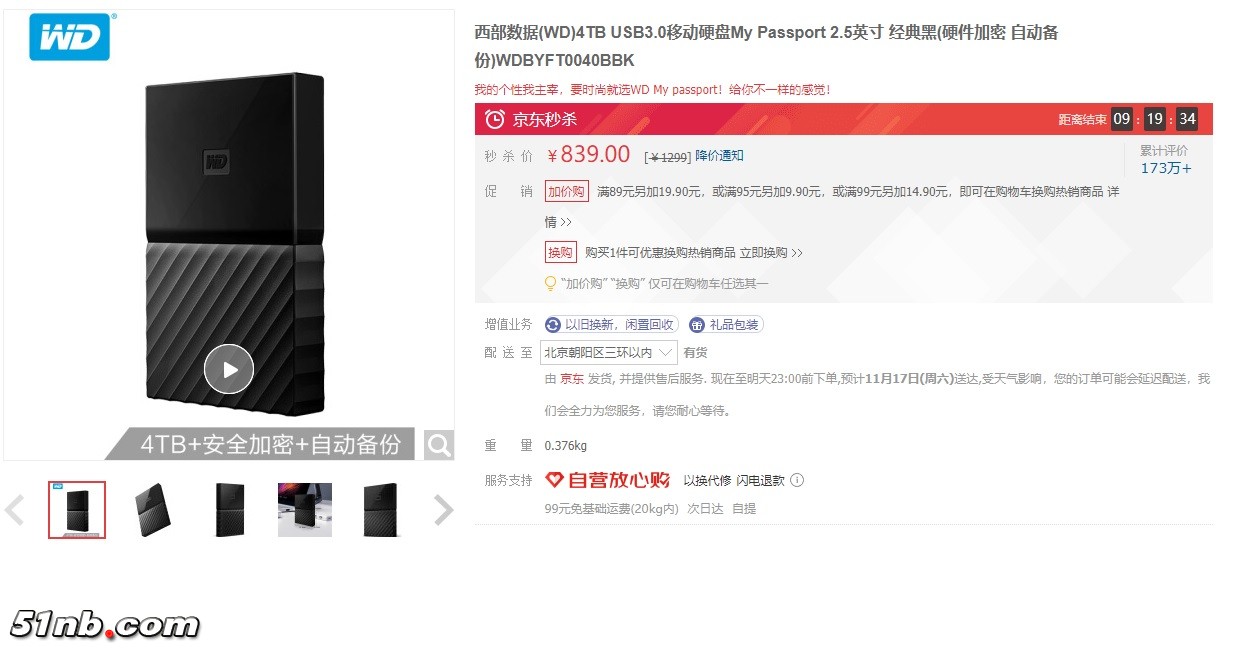Image resolution: width=1250 pixels, height=648 pixels.
Task: Click the WD logo badge on the product image
Action: 69,37
